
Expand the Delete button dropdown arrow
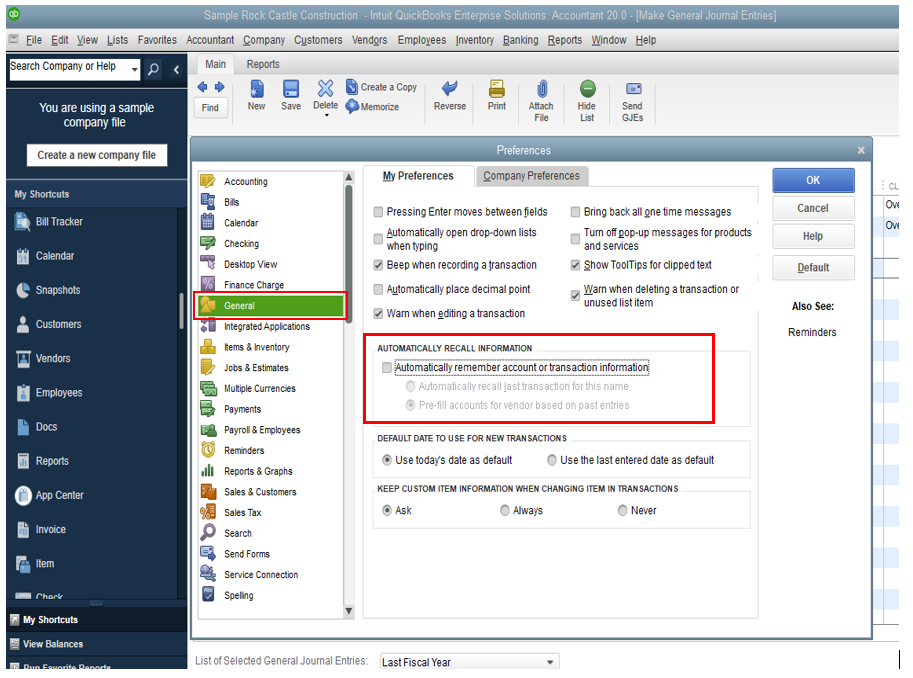click(326, 116)
